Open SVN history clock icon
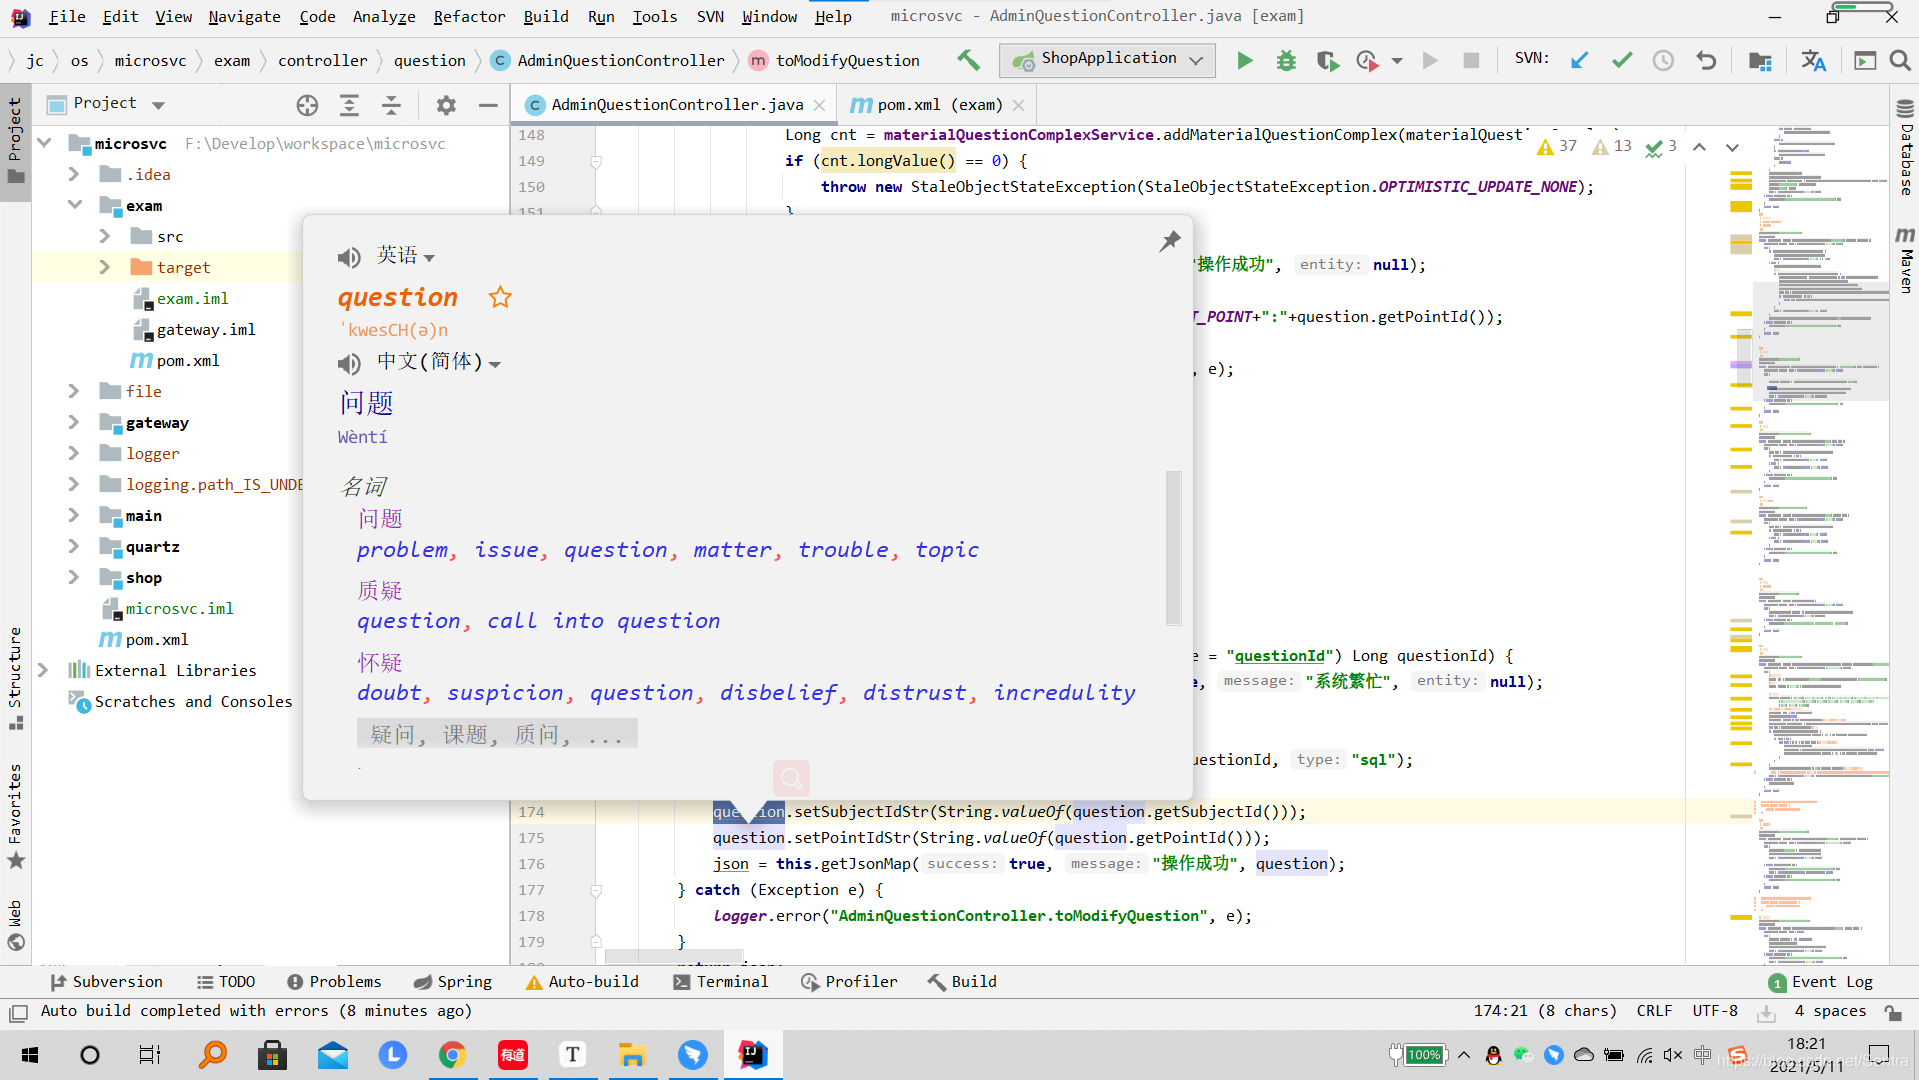Image resolution: width=1919 pixels, height=1080 pixels. click(x=1663, y=60)
